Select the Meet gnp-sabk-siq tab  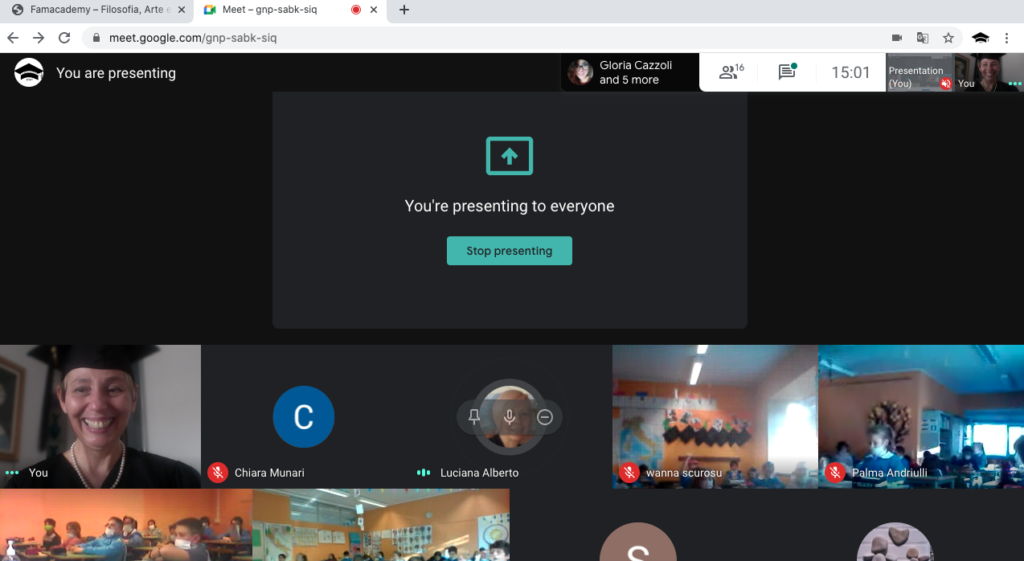click(270, 10)
